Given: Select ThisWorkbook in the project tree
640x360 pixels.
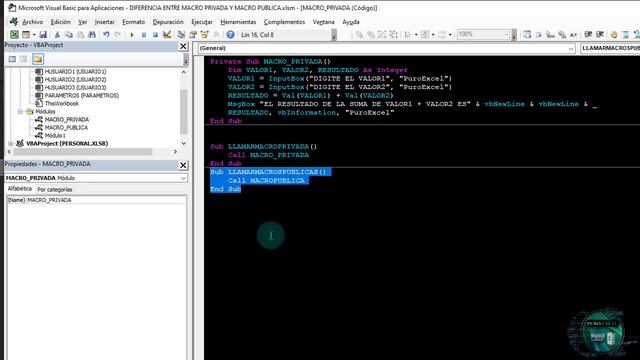Looking at the screenshot, I should pyautogui.click(x=62, y=104).
